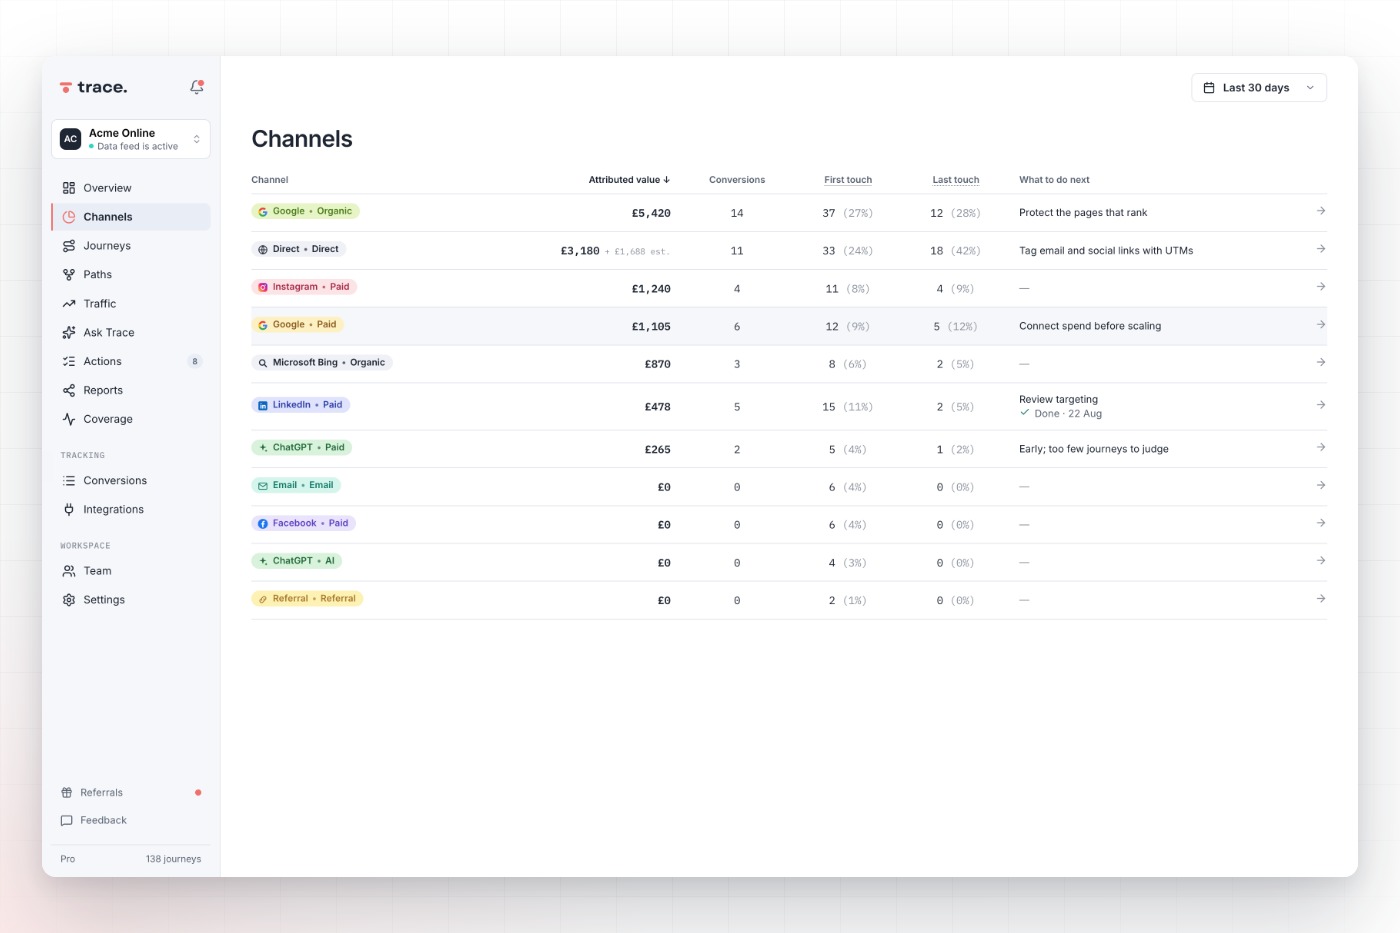
Task: Click the Settings gear icon
Action: (69, 600)
